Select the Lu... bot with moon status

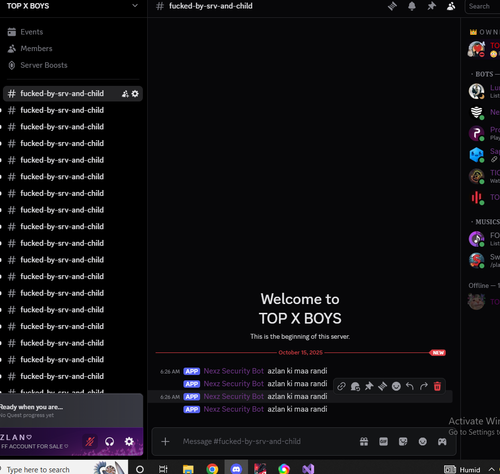(484, 91)
